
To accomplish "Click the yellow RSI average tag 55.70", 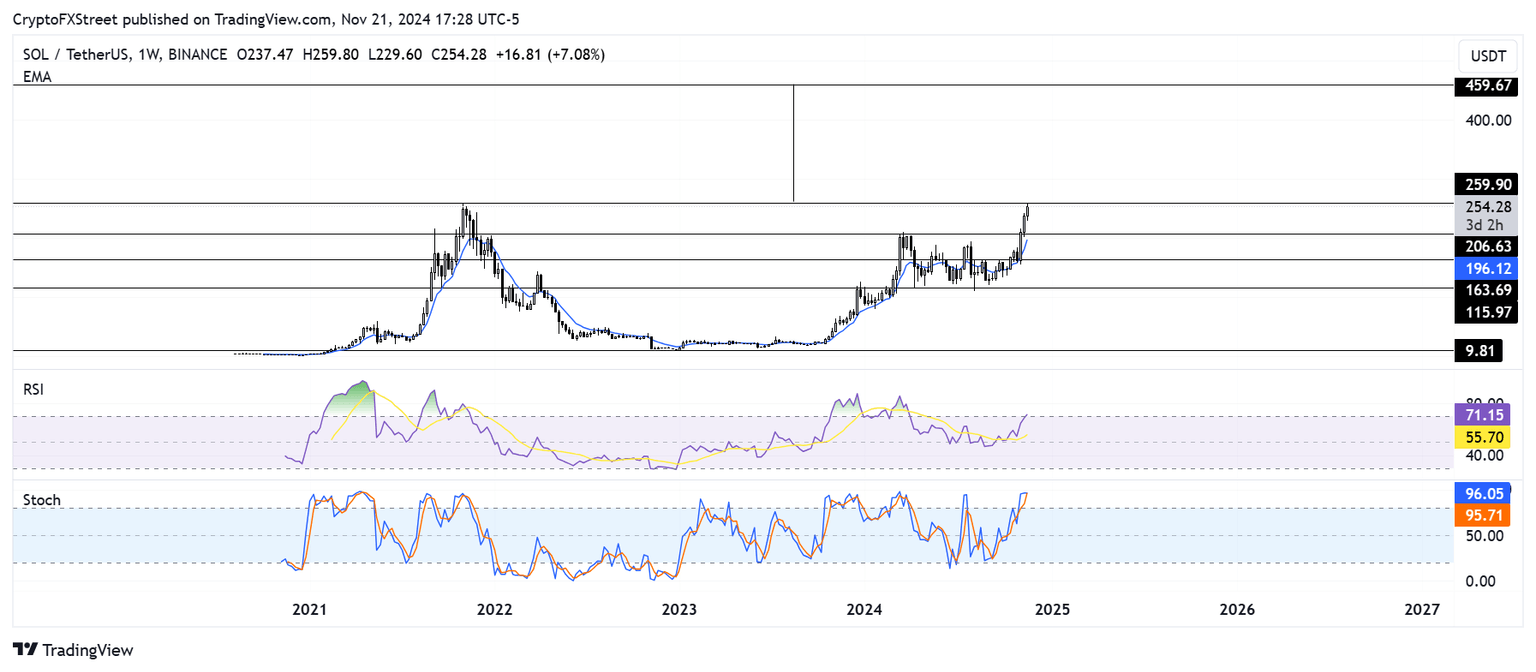I will (x=1477, y=437).
